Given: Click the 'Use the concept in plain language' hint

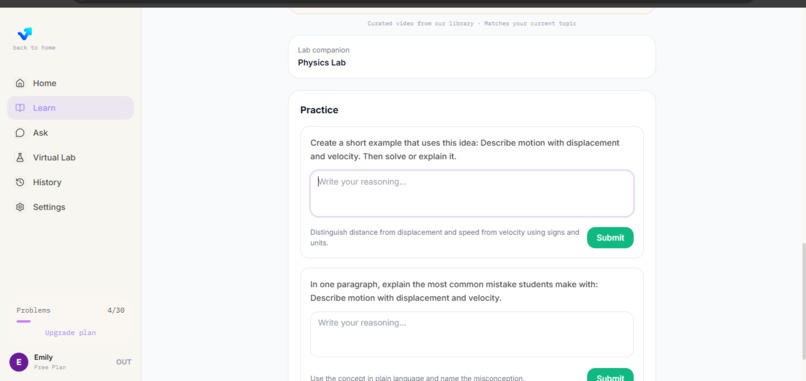Looking at the screenshot, I should pos(417,378).
